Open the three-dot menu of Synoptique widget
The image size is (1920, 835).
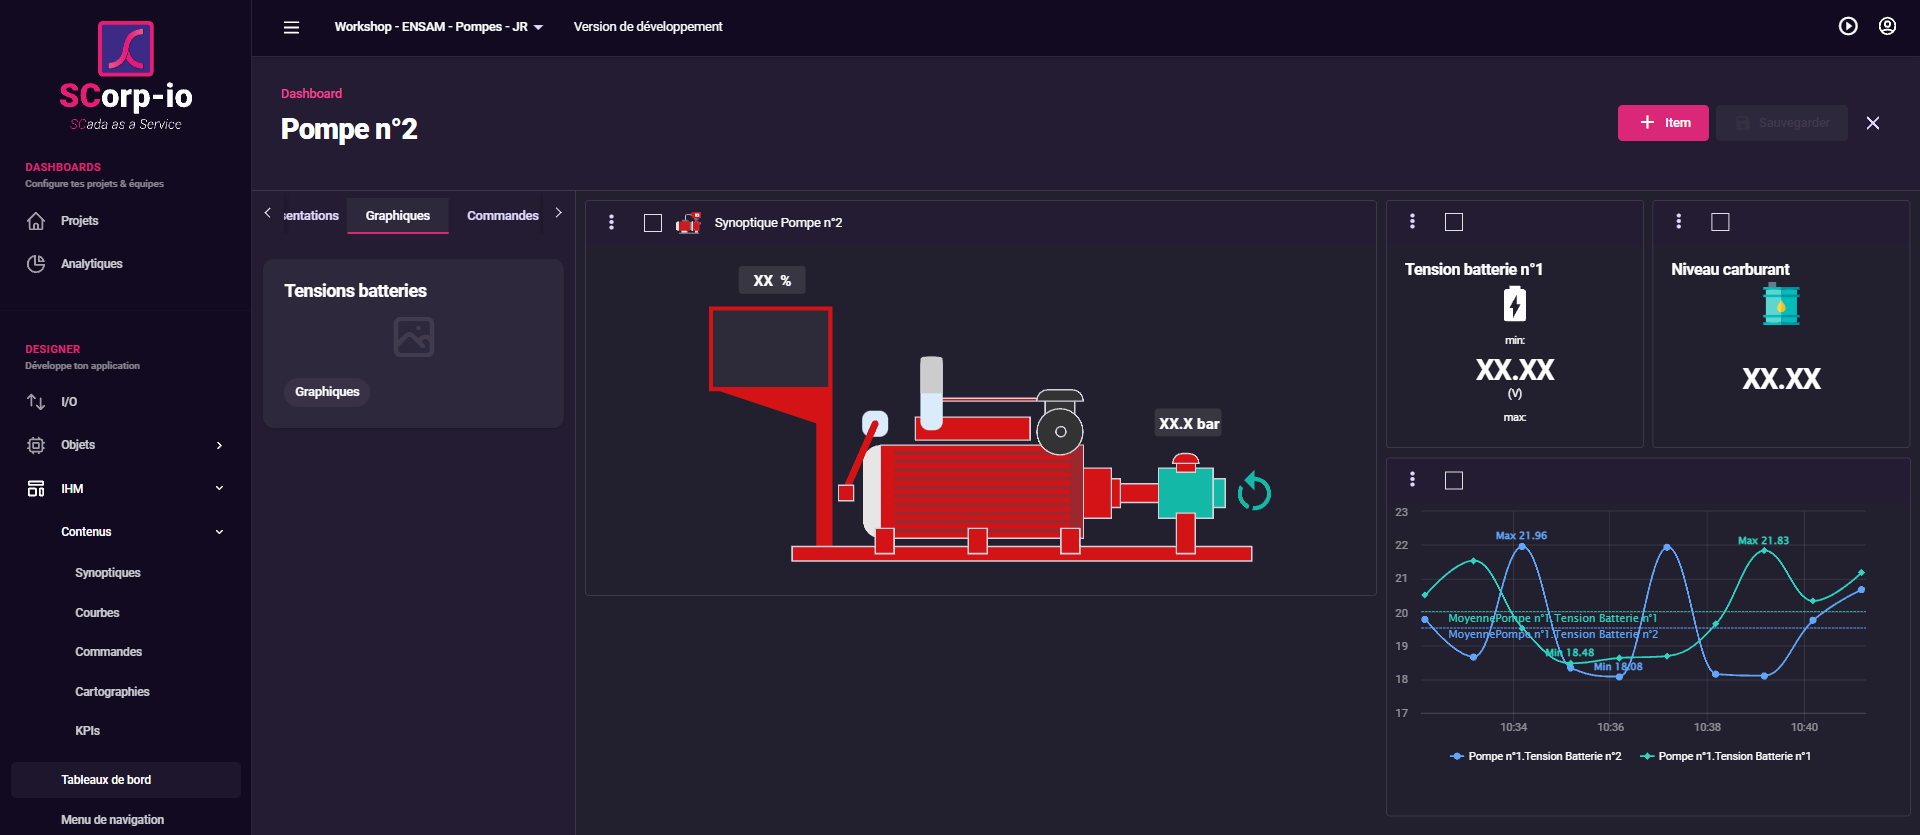coord(611,223)
